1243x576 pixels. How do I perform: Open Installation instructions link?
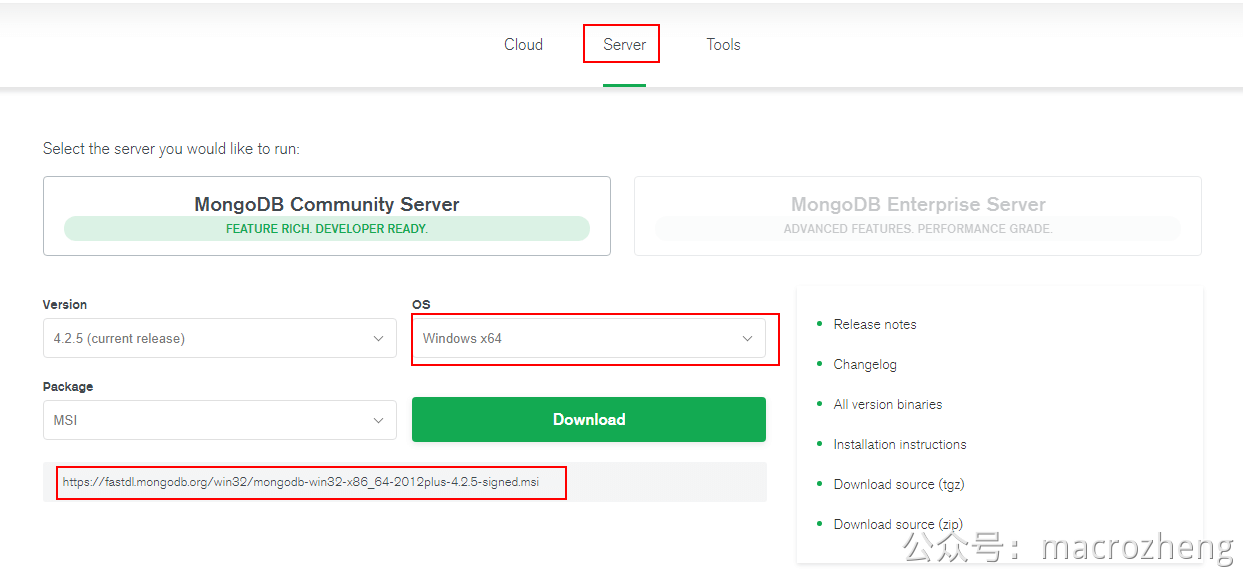click(900, 444)
